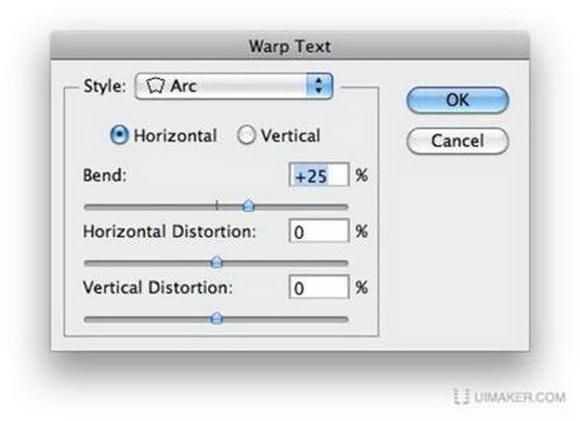Click the Horizontal option label text
This screenshot has height=421, width=580.
pos(175,135)
